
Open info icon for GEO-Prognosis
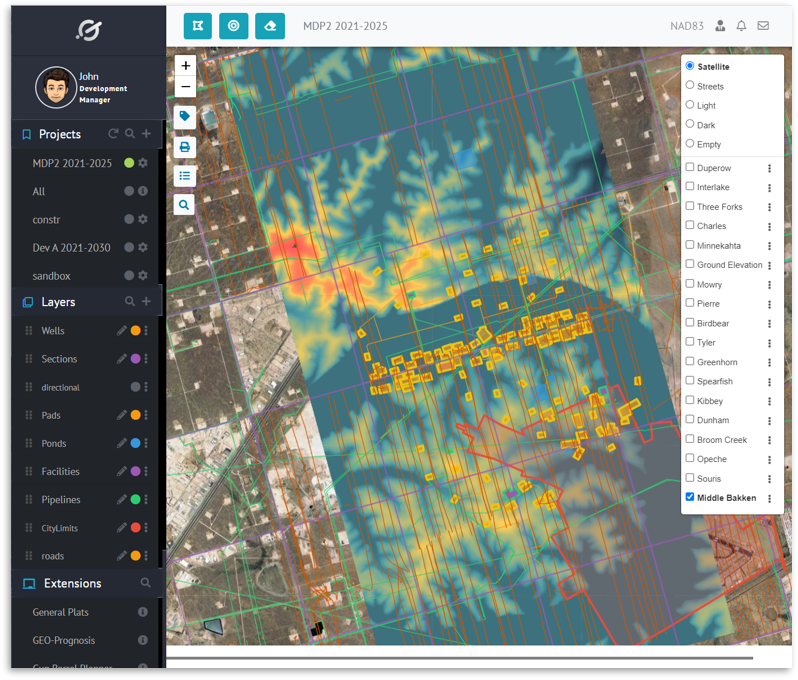click(x=143, y=640)
